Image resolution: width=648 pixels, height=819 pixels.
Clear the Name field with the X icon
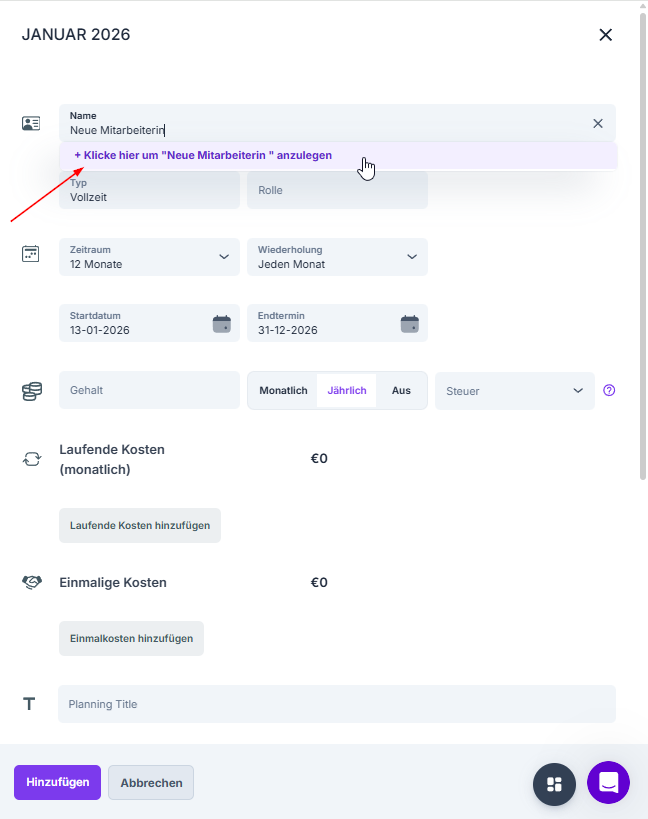(598, 123)
